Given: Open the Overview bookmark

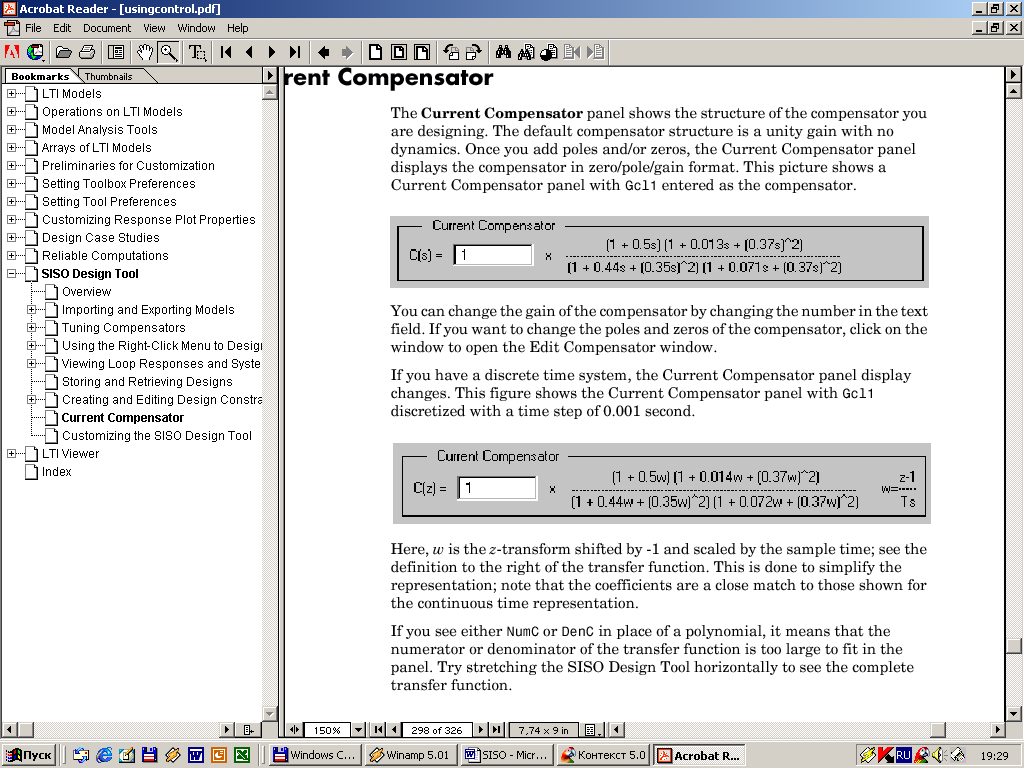Looking at the screenshot, I should [87, 292].
